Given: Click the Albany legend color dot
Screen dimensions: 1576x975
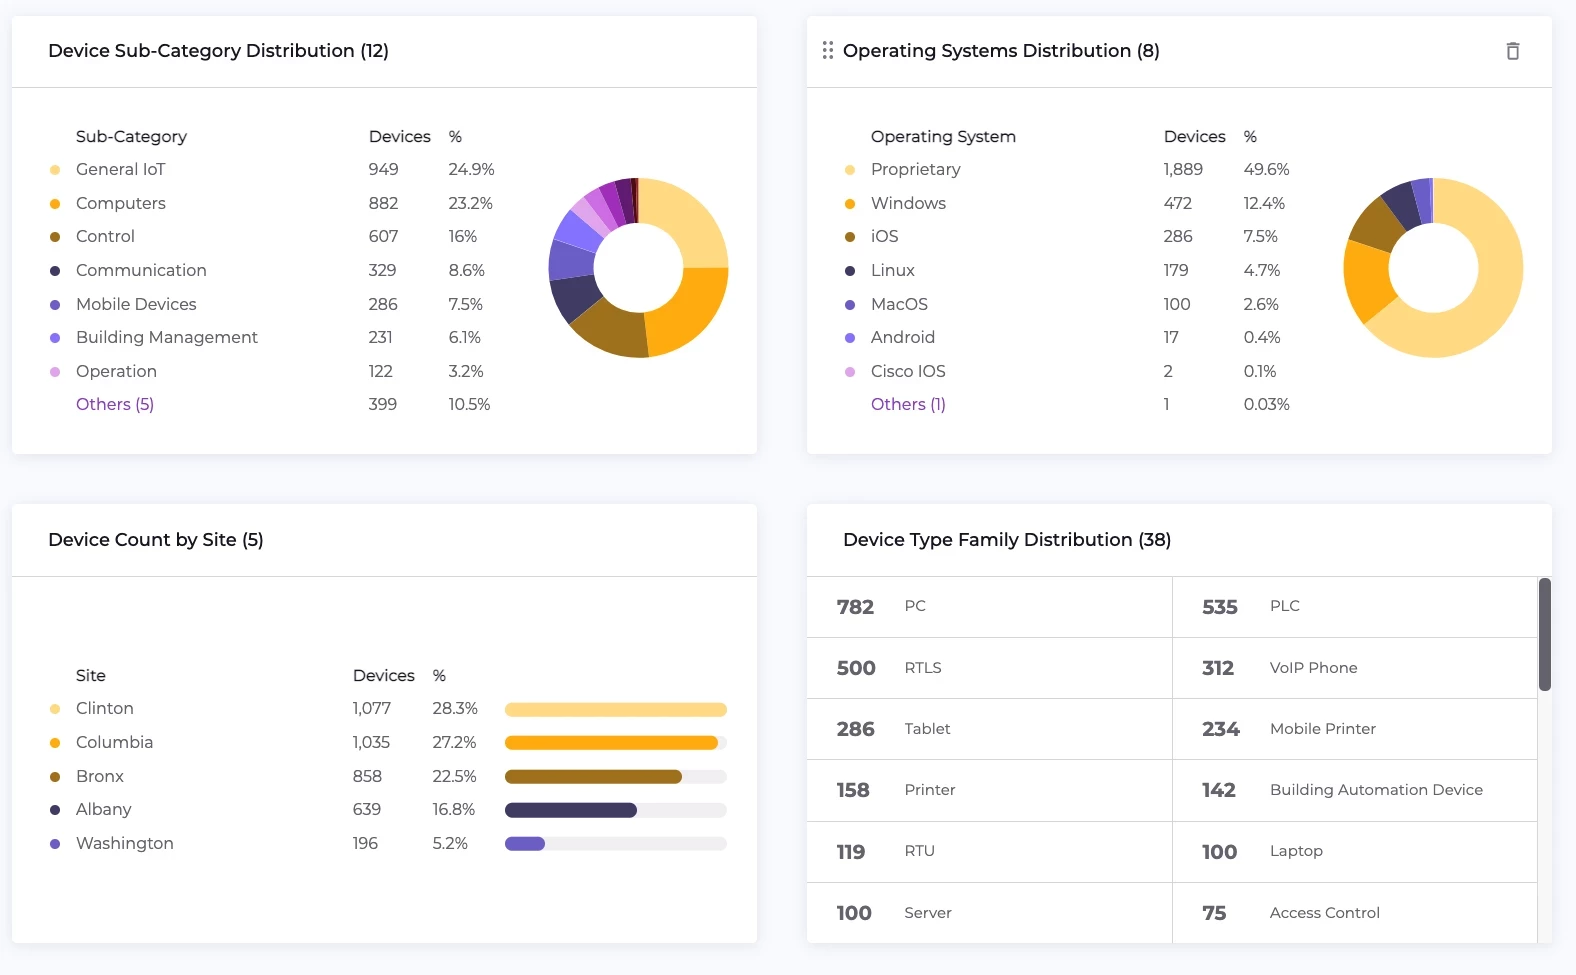Looking at the screenshot, I should tap(55, 810).
